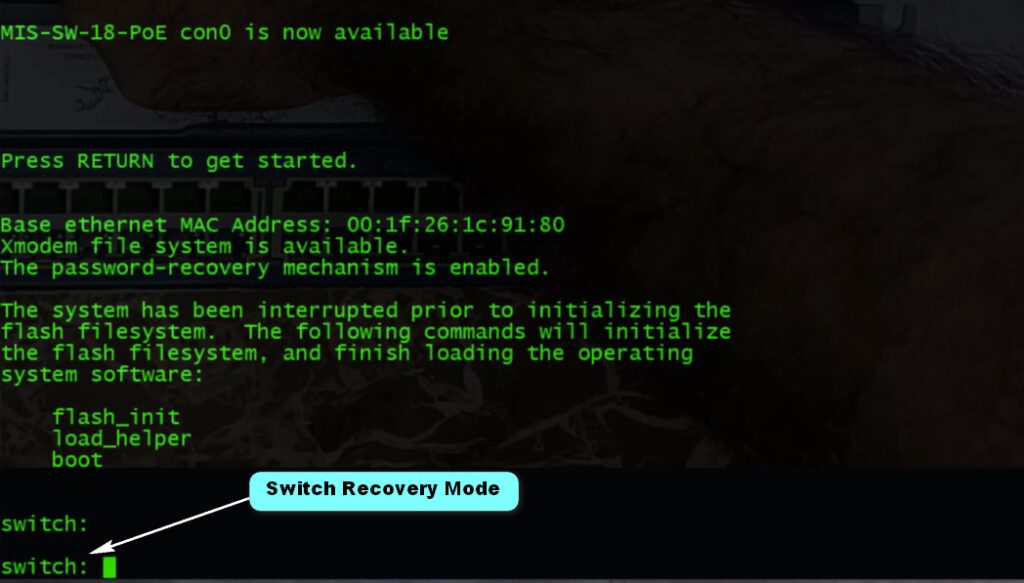
Task: Click the white arrow tip near prompt
Action: pyautogui.click(x=93, y=550)
